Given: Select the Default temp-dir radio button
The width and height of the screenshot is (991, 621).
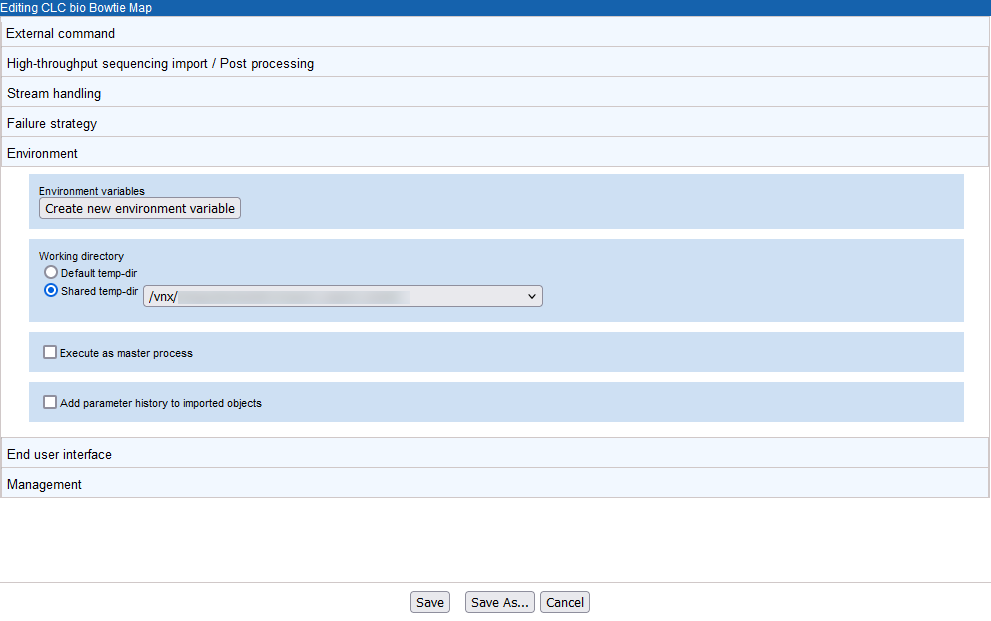Looking at the screenshot, I should tap(51, 272).
